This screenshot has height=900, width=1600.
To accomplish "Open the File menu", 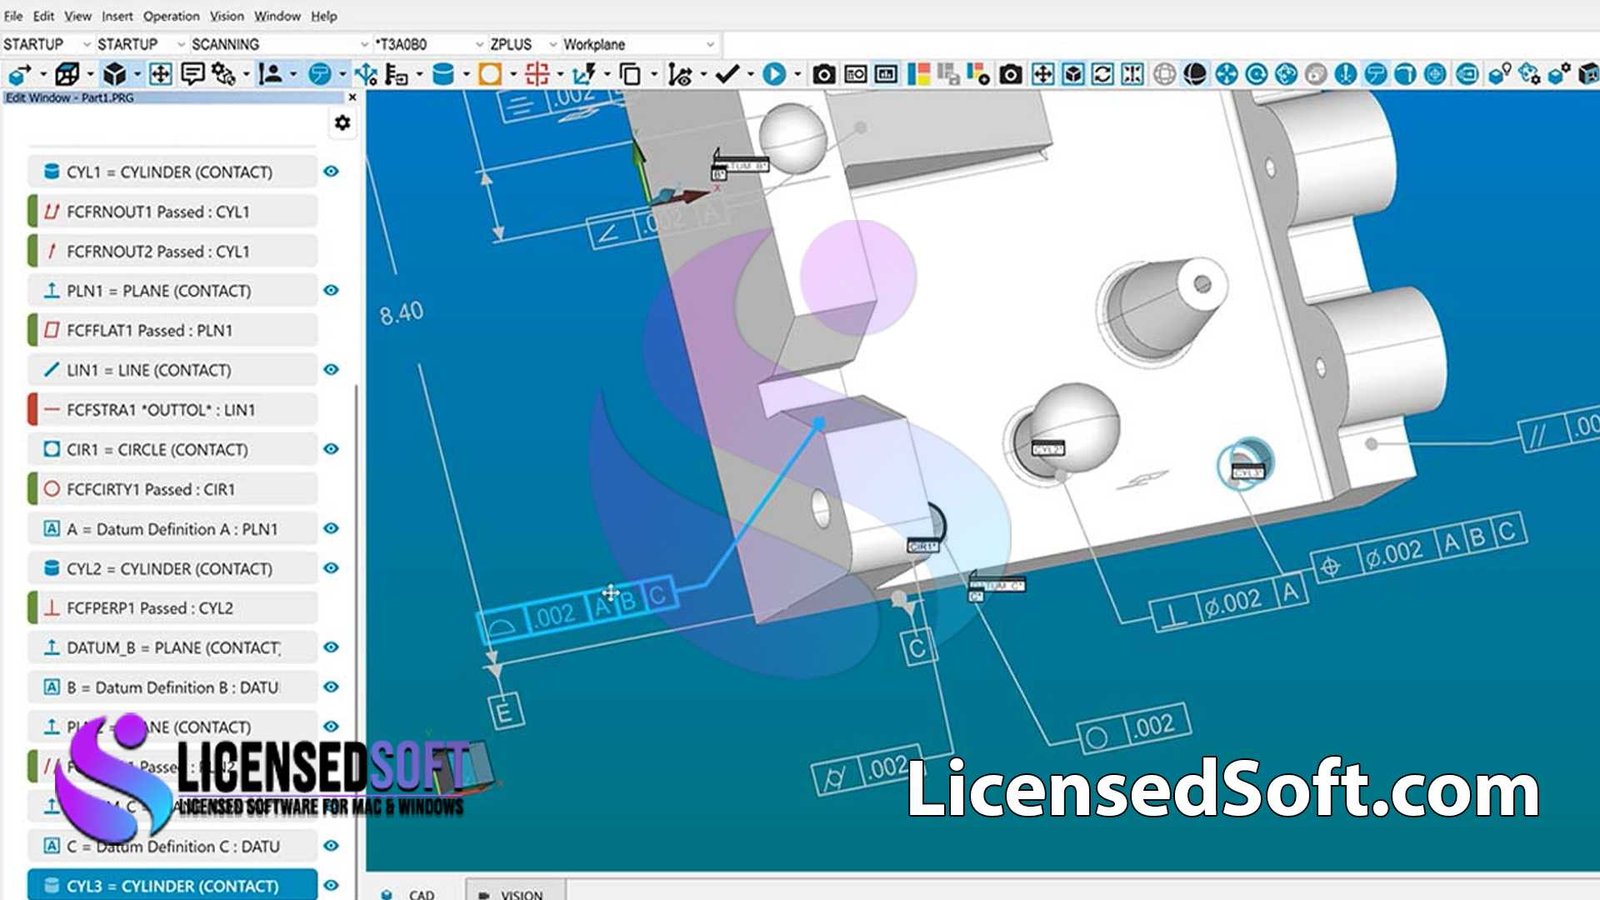I will (13, 16).
